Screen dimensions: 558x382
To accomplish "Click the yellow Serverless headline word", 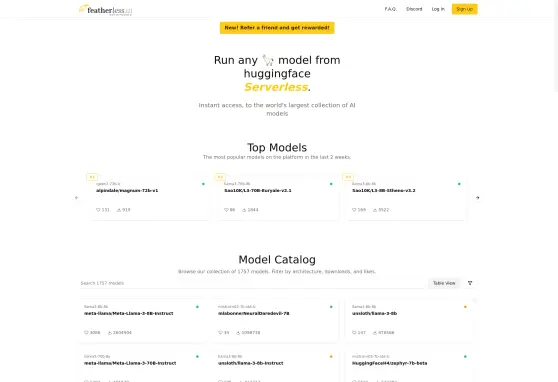I will click(x=276, y=87).
